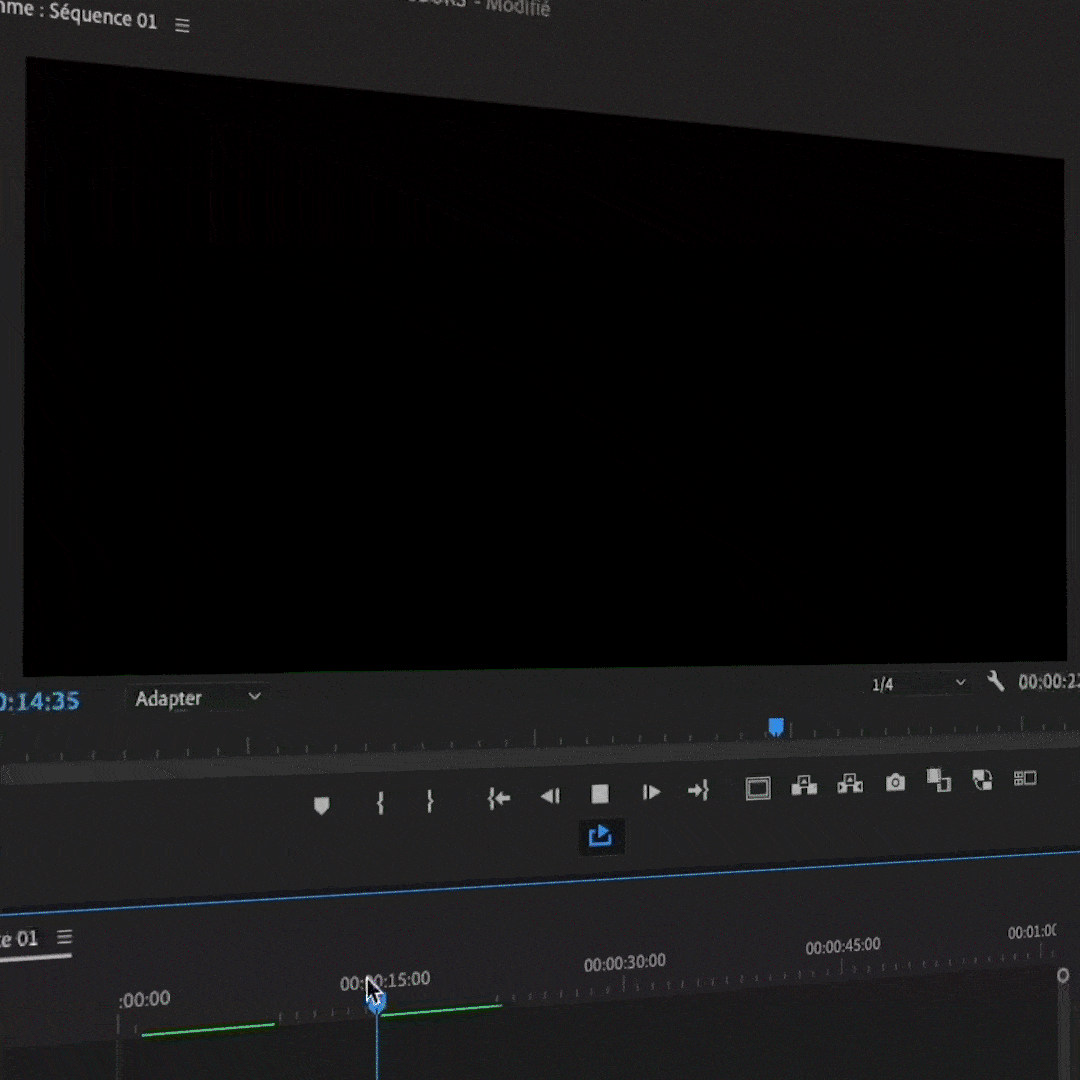Screen dimensions: 1080x1080
Task: Open the wrench settings menu
Action: [x=995, y=681]
